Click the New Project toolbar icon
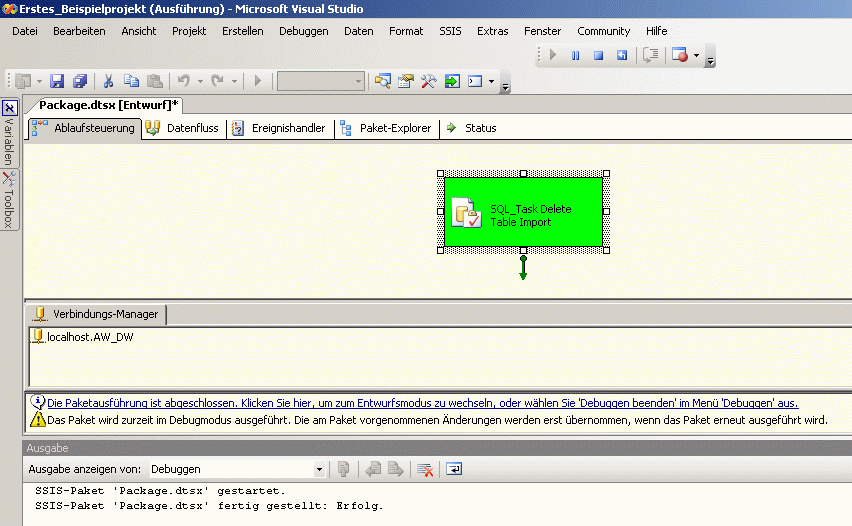The height and width of the screenshot is (526, 852). tap(23, 82)
